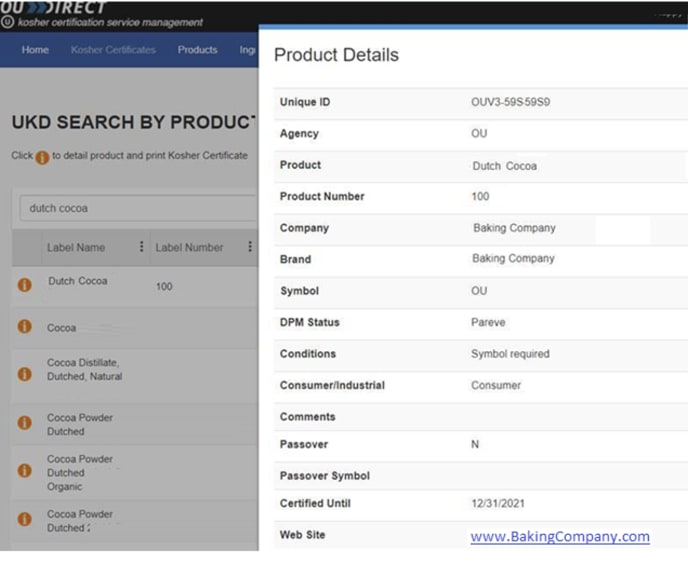Select the Cocoa Powder Dutched Organic label
688x562 pixels.
[x=80, y=473]
